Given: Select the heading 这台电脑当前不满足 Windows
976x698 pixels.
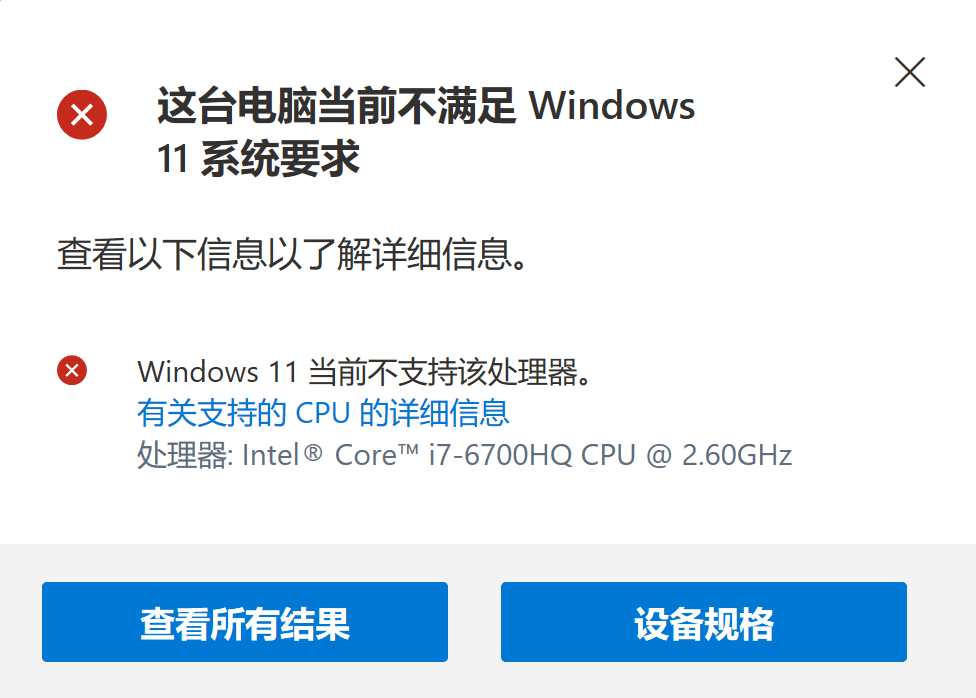Looking at the screenshot, I should (x=426, y=105).
